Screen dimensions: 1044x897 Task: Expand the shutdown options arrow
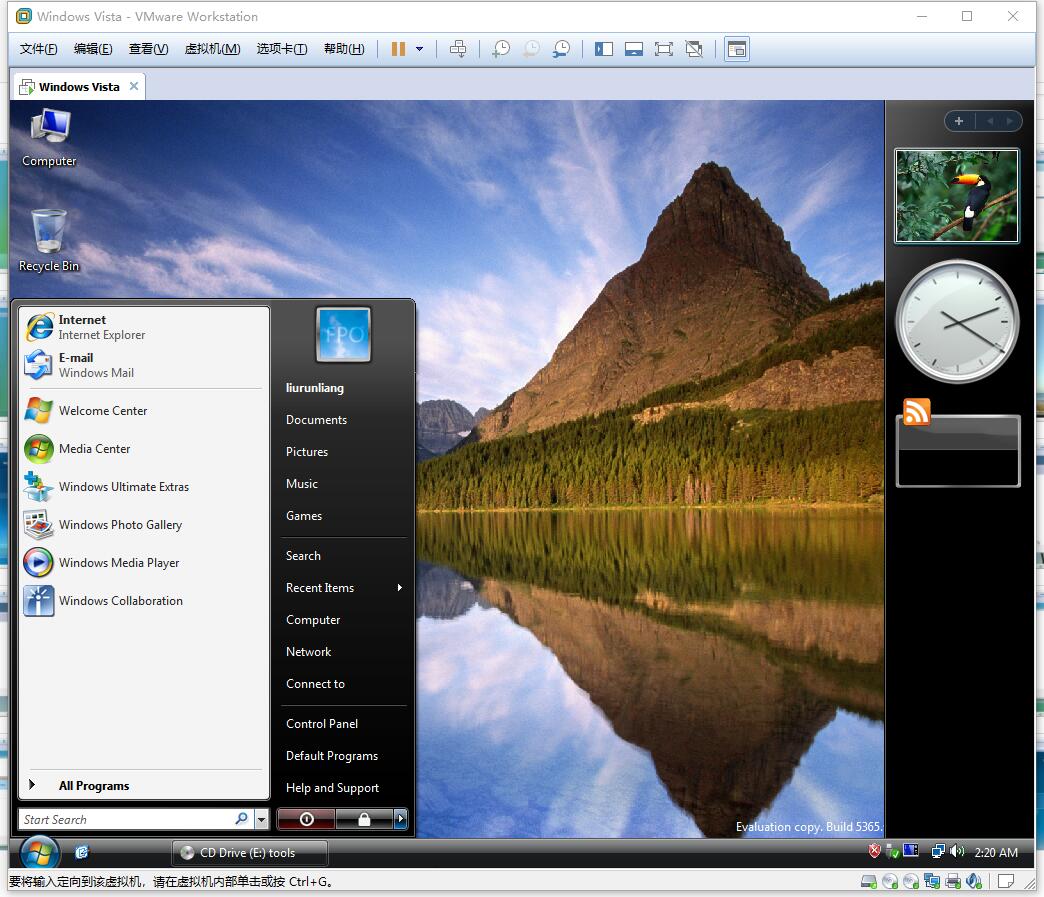(x=400, y=819)
